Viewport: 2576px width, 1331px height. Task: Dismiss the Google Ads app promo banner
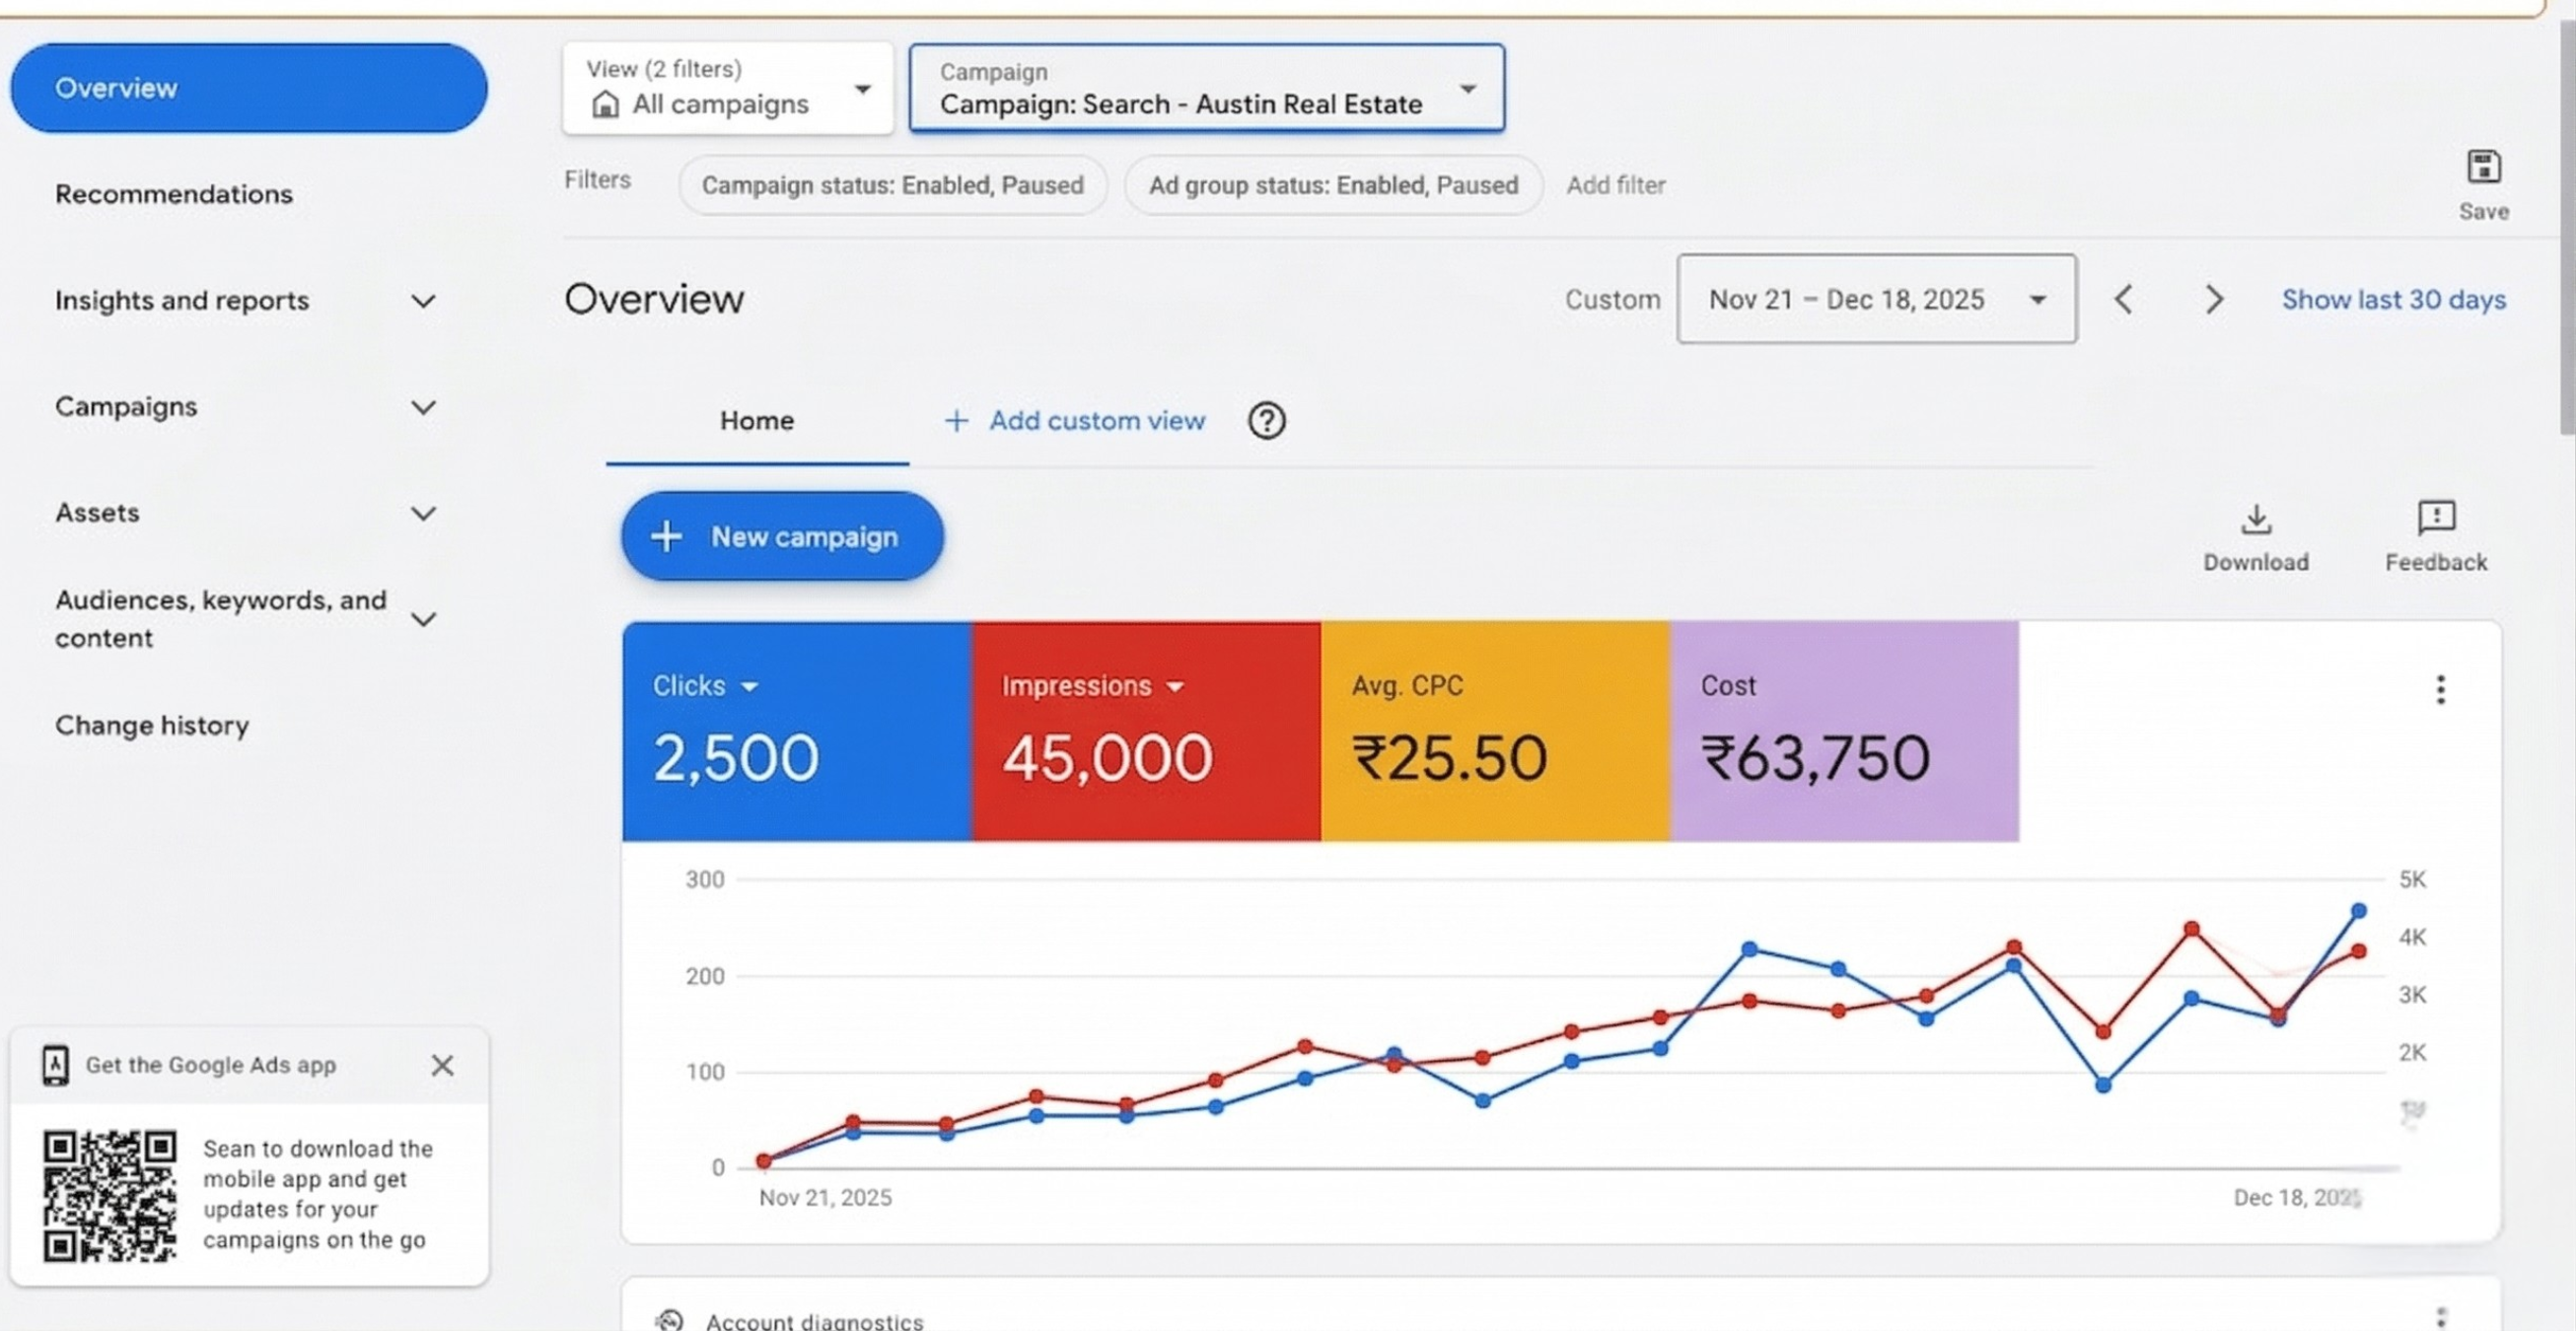point(442,1065)
